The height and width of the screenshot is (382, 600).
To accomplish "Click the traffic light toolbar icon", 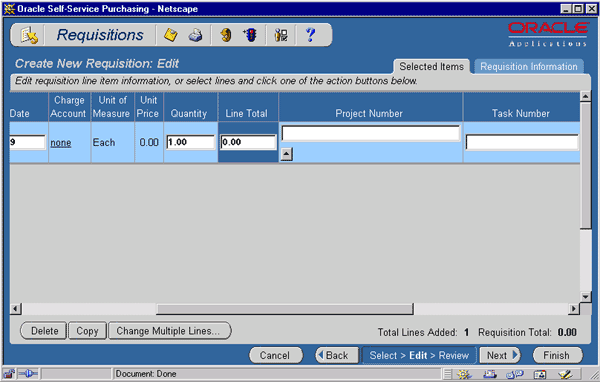I will tap(250, 35).
